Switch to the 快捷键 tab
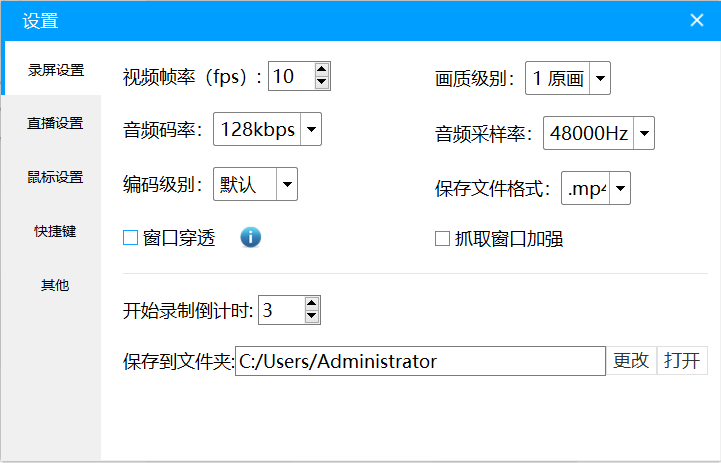The width and height of the screenshot is (721, 463). tap(55, 231)
